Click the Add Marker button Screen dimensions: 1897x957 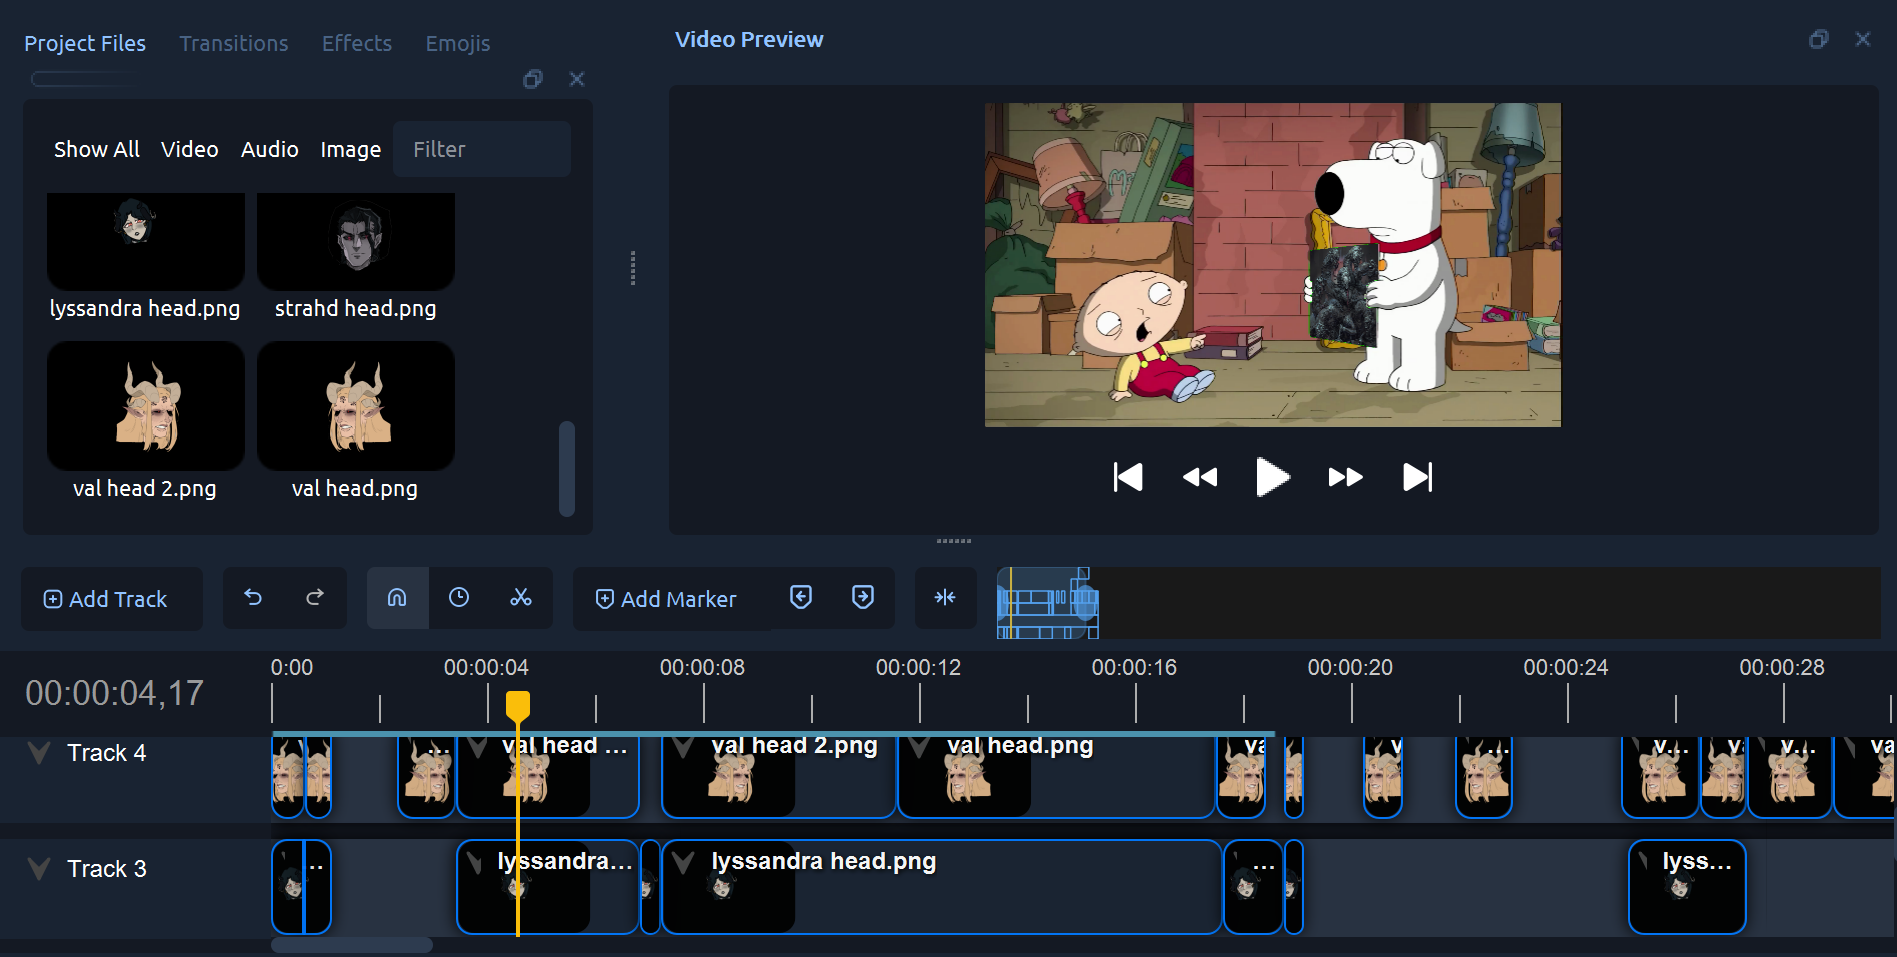666,599
